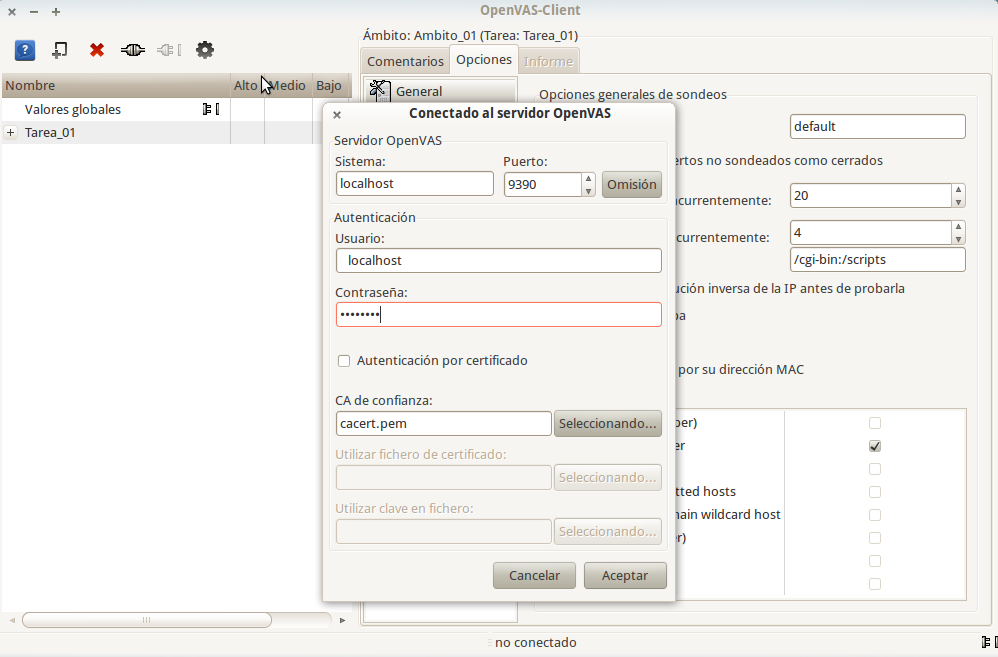Click the Omisión default port button
998x657 pixels.
(631, 185)
